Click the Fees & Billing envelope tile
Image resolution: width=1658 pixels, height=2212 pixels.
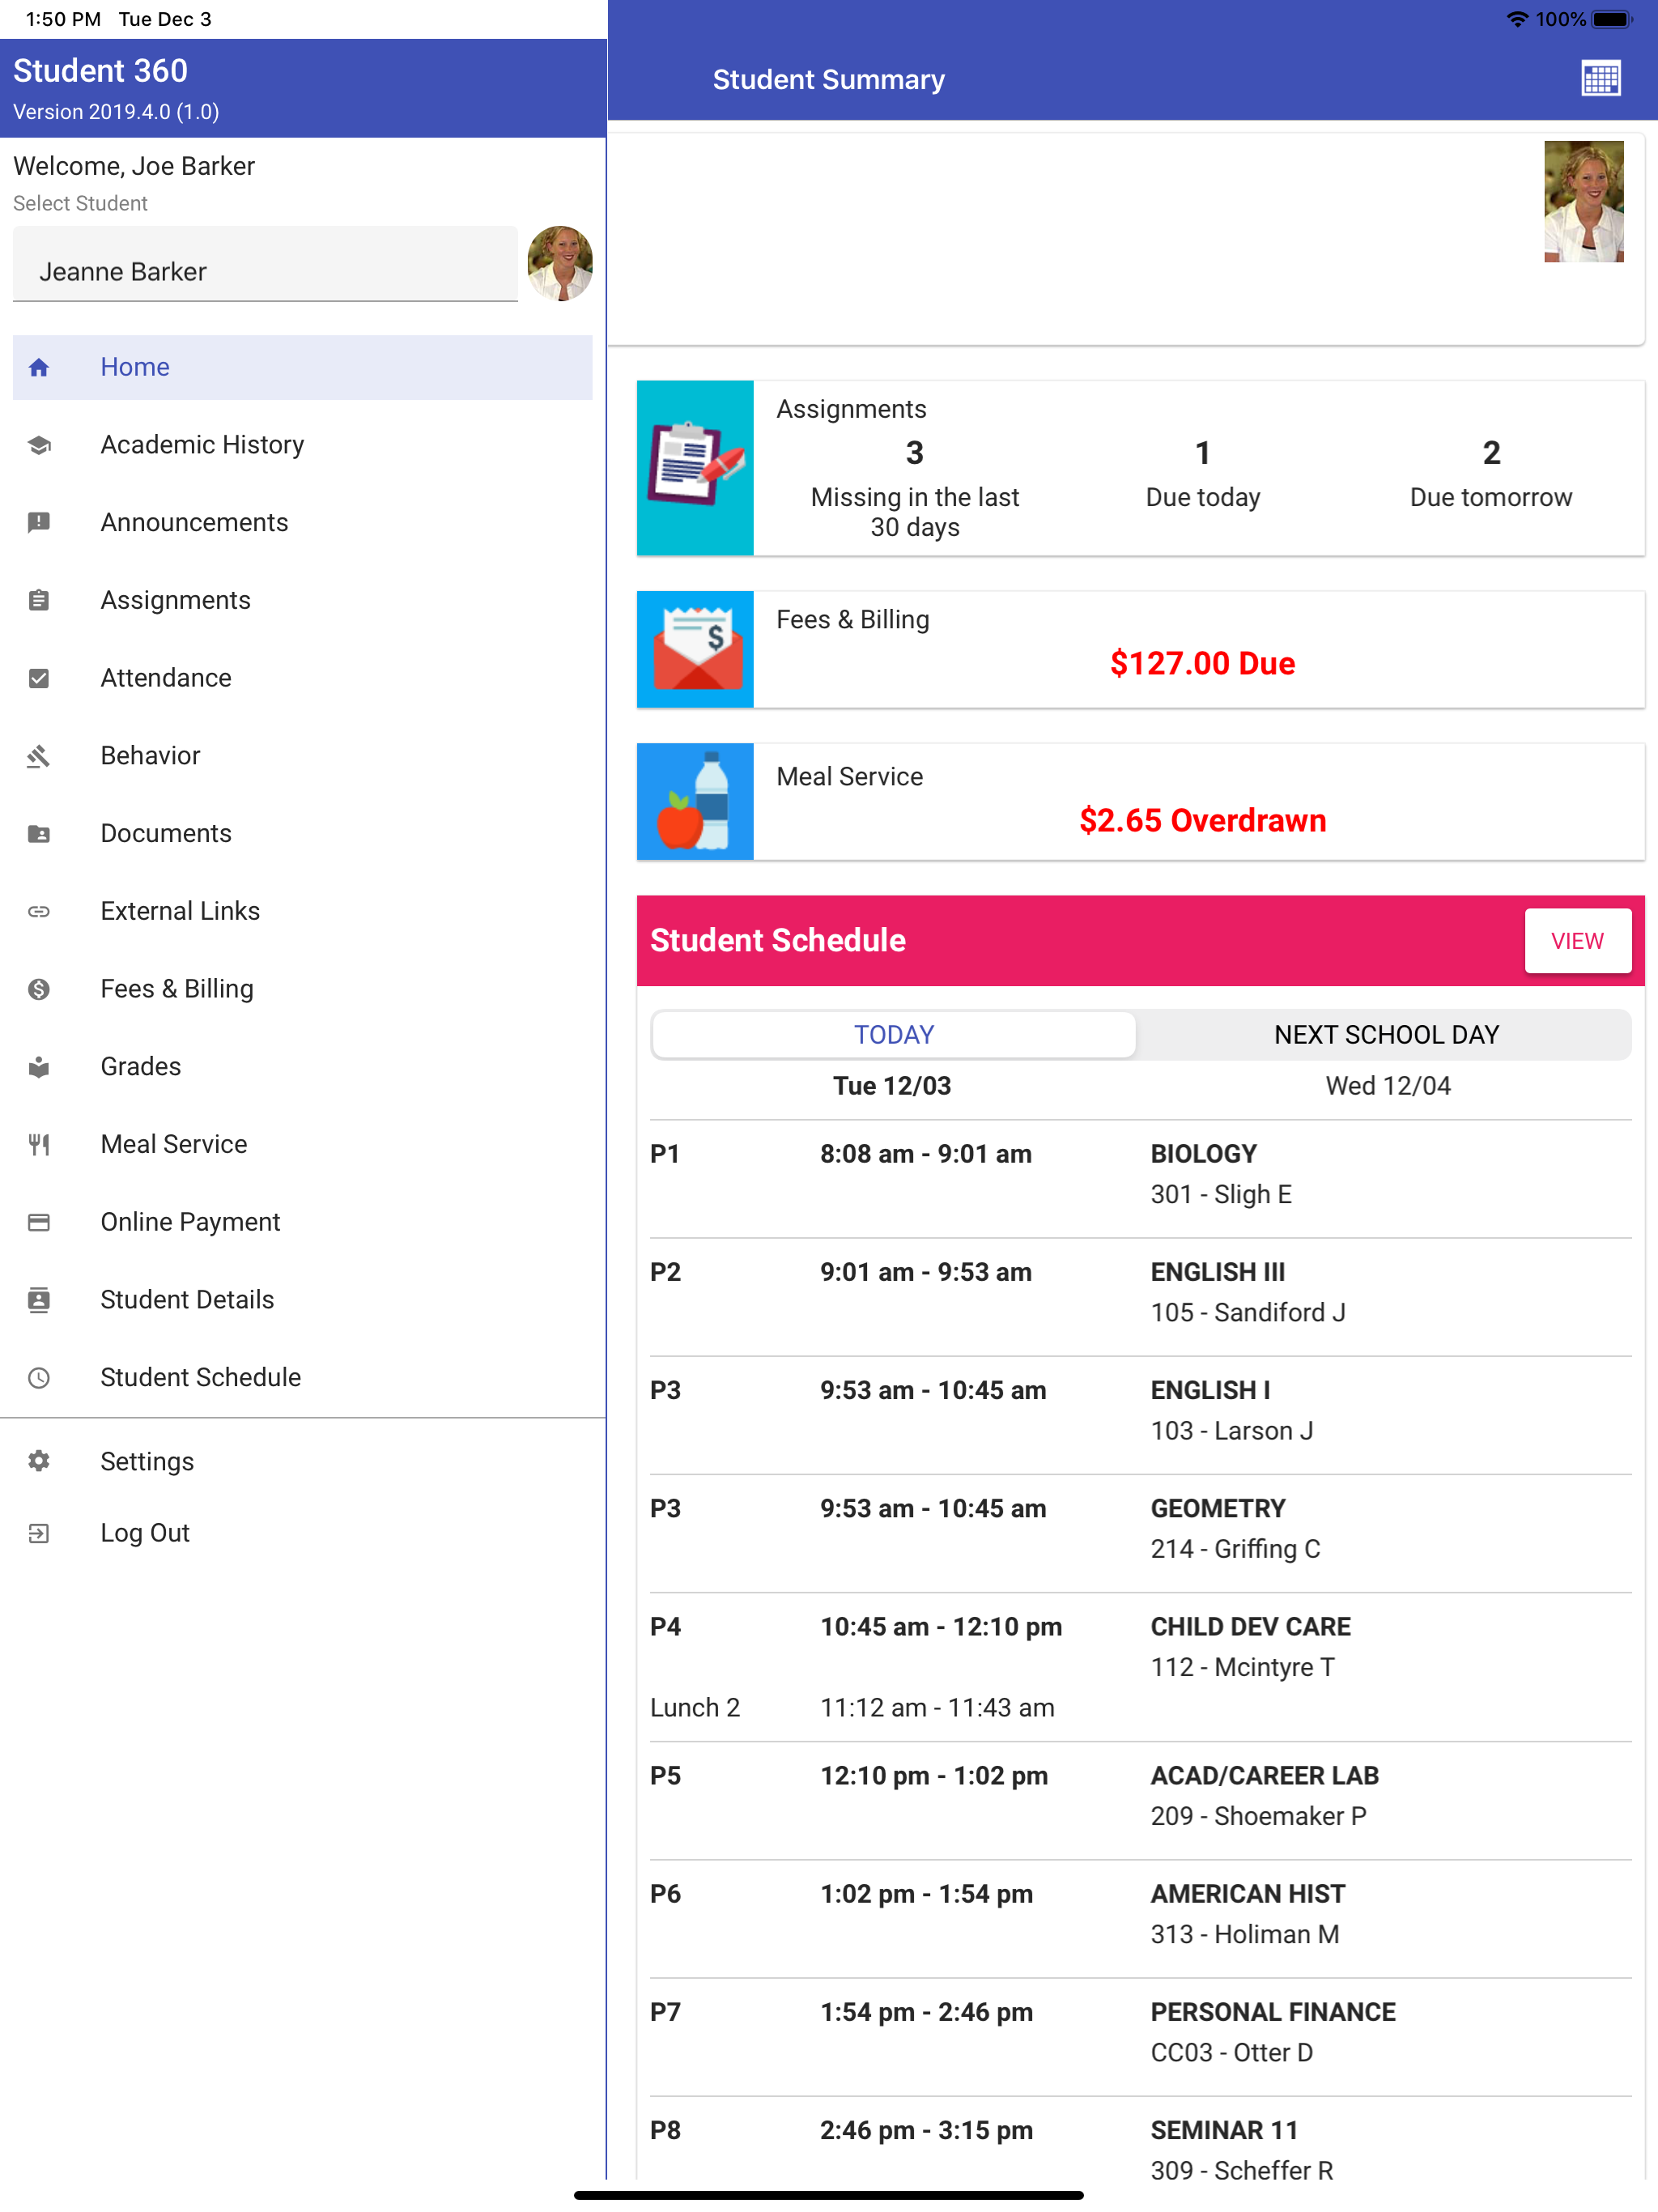695,649
